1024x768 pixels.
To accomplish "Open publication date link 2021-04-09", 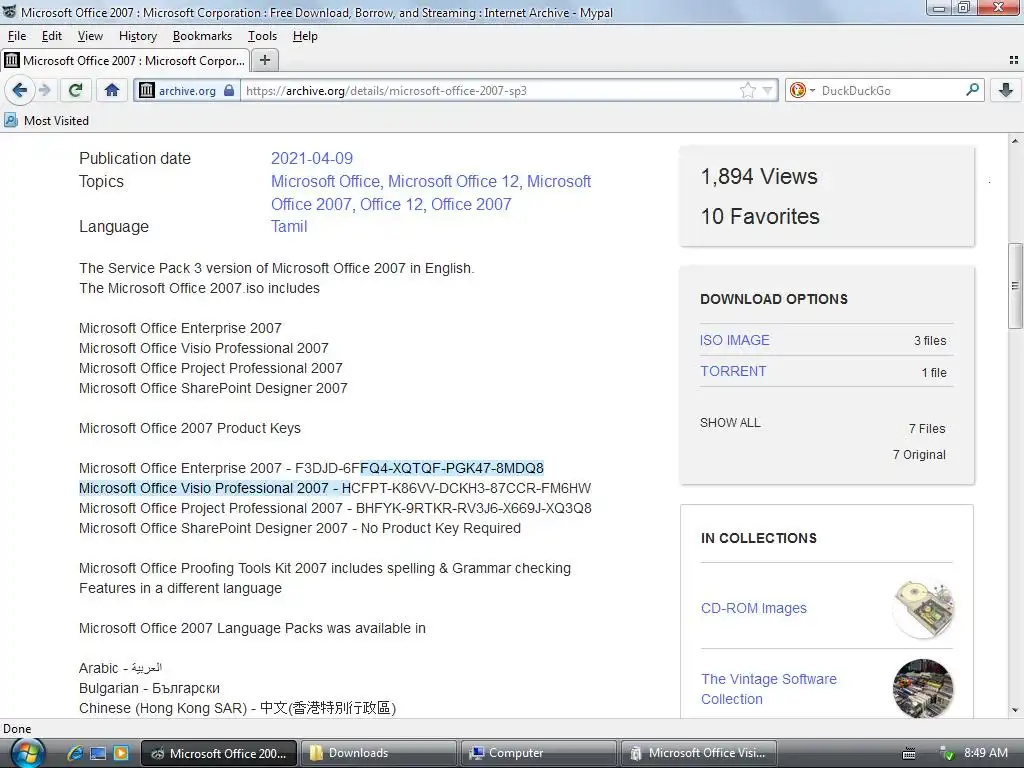I will pos(312,159).
